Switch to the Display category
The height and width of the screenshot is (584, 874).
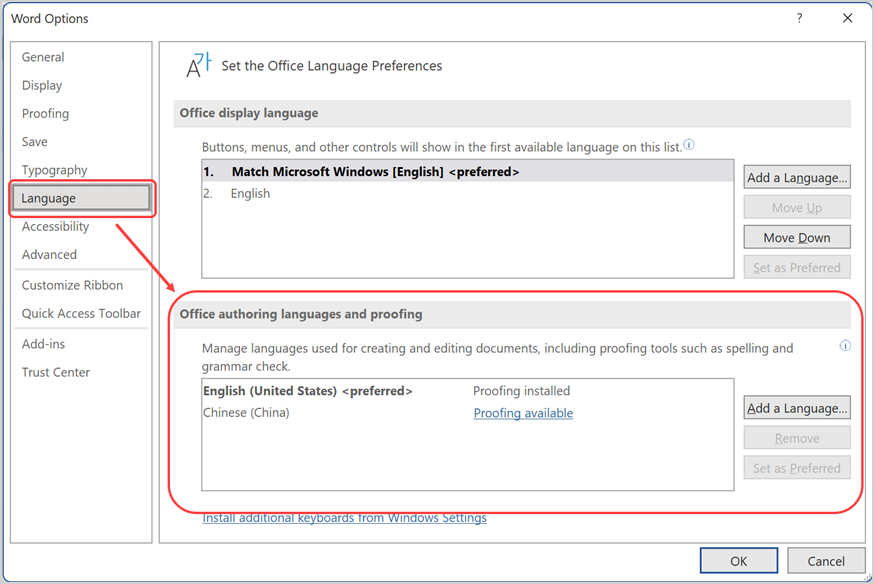tap(42, 85)
